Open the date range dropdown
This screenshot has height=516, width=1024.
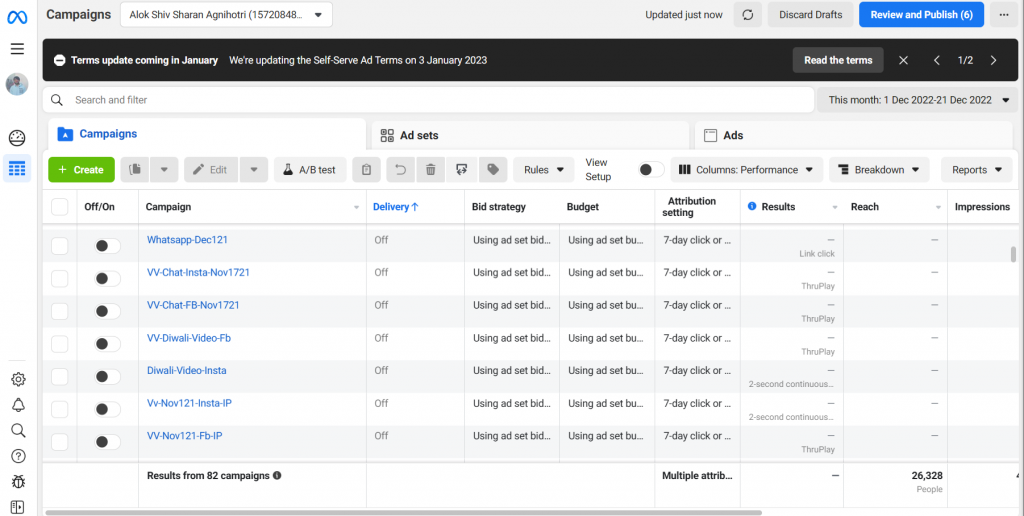(x=918, y=100)
